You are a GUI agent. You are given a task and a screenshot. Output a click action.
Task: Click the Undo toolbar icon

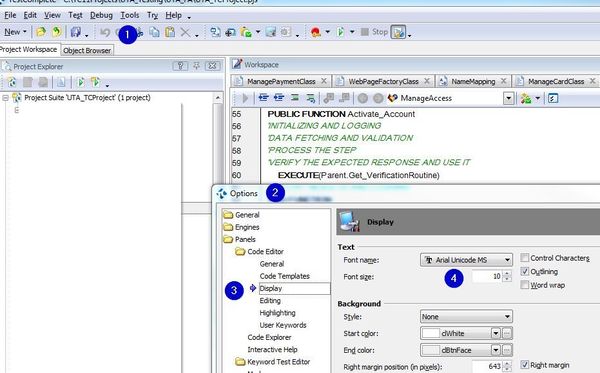(x=105, y=32)
